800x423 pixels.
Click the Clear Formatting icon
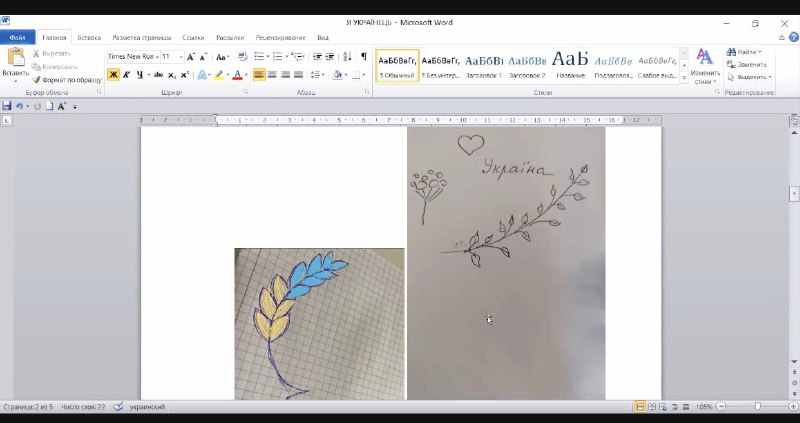[x=242, y=57]
